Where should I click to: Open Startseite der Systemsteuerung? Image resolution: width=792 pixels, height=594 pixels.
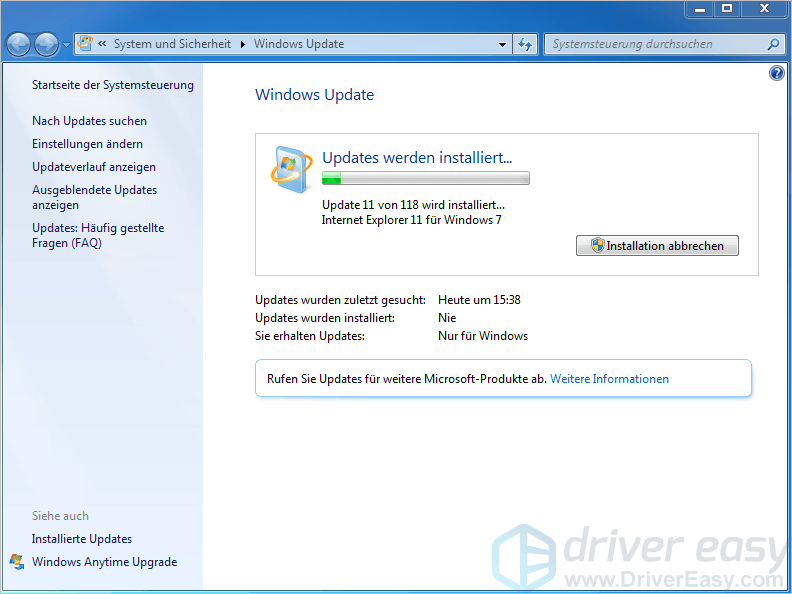(x=113, y=85)
